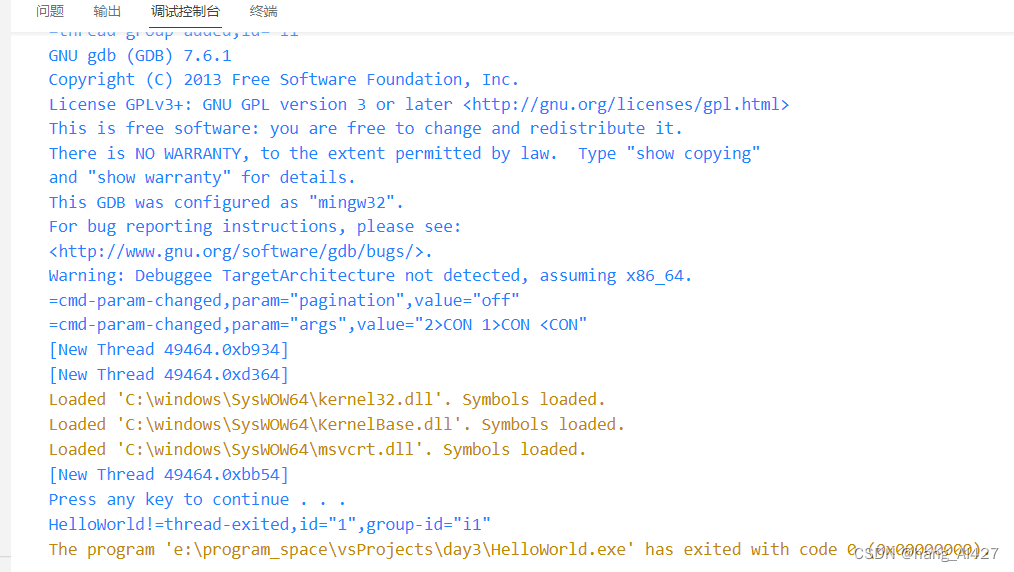Screen dimensions: 1014x572
Task: Select the Loaded KernelBase.dll line
Action: [x=336, y=424]
